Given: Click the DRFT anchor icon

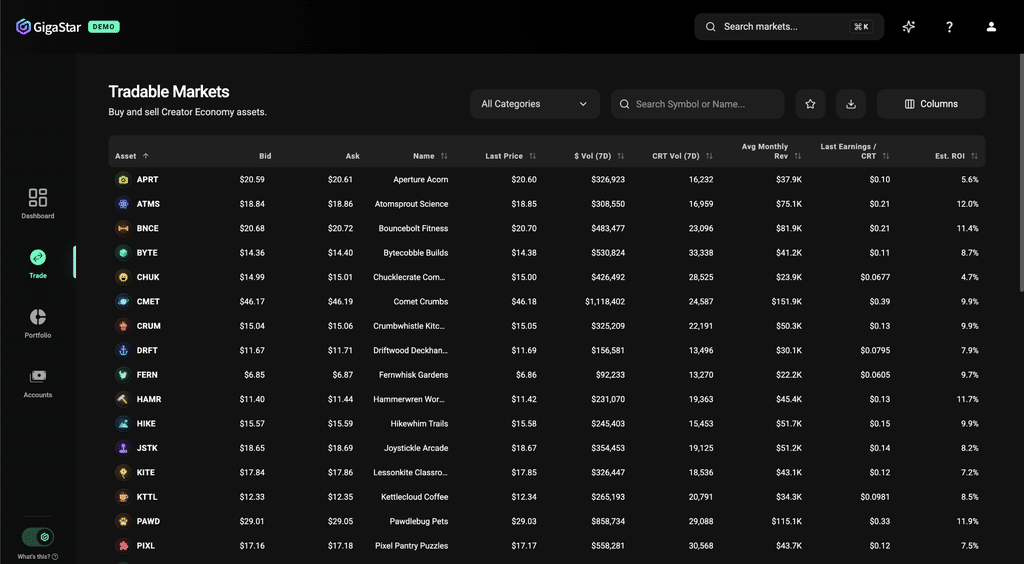Looking at the screenshot, I should pos(123,351).
